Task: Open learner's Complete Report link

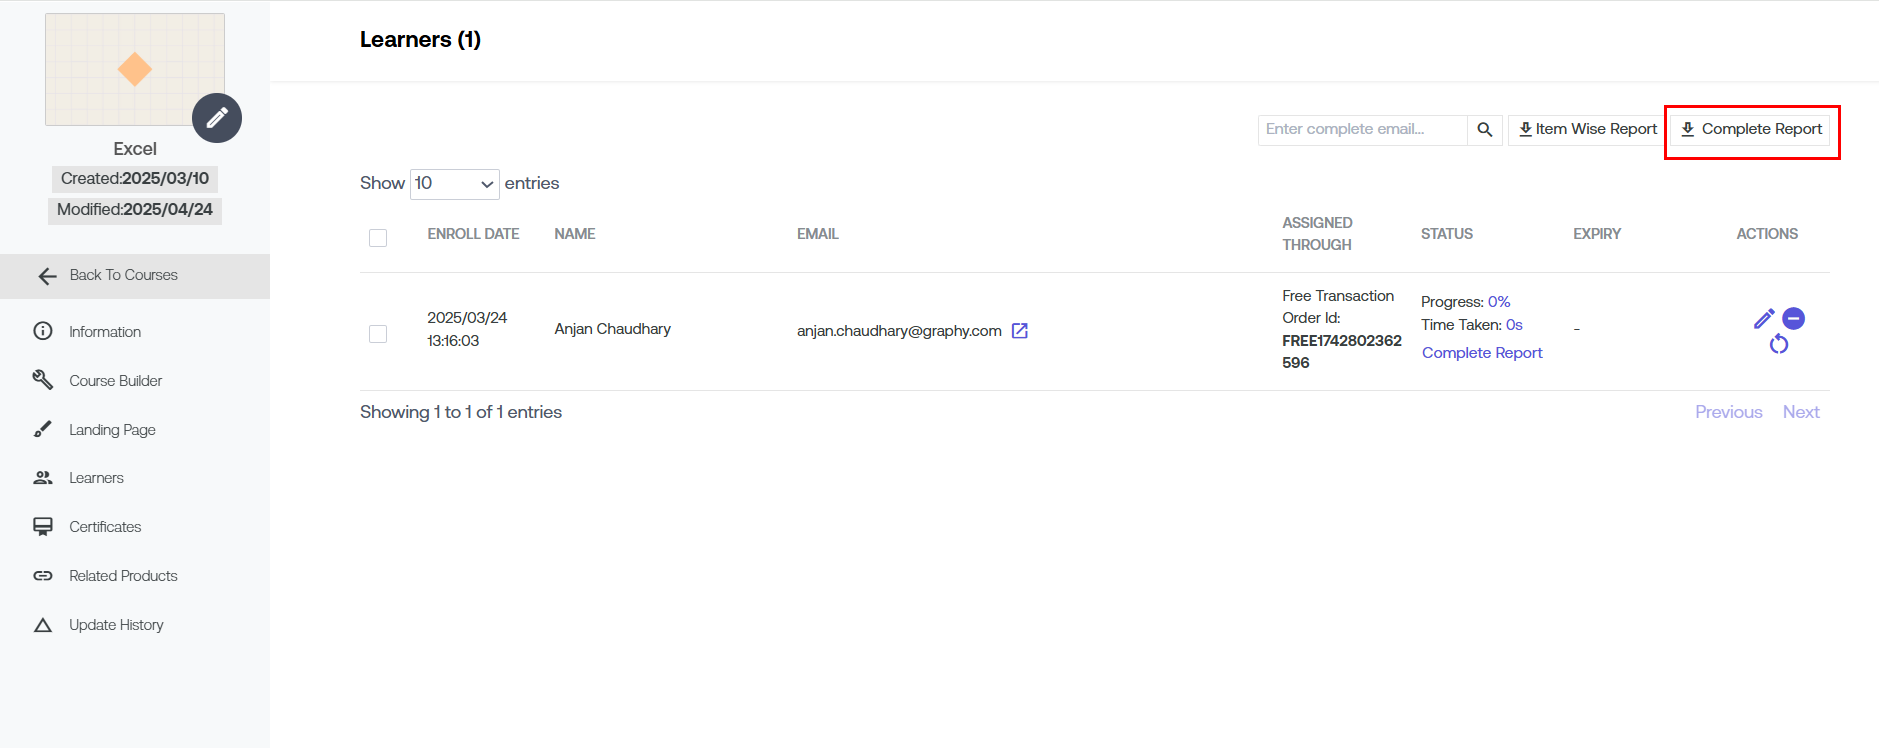Action: (x=1481, y=353)
